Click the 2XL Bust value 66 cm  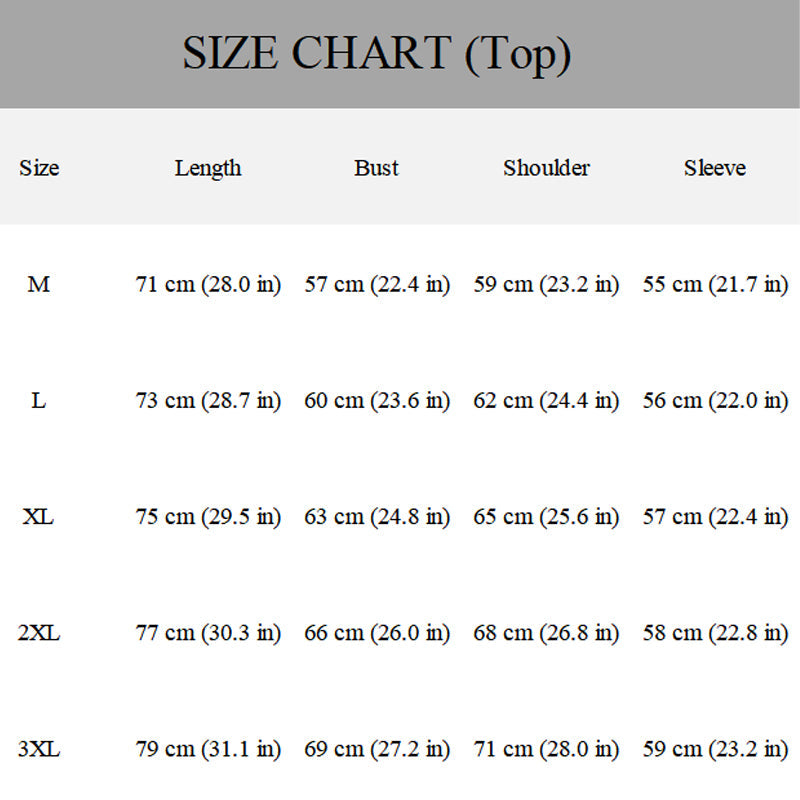pyautogui.click(x=376, y=633)
